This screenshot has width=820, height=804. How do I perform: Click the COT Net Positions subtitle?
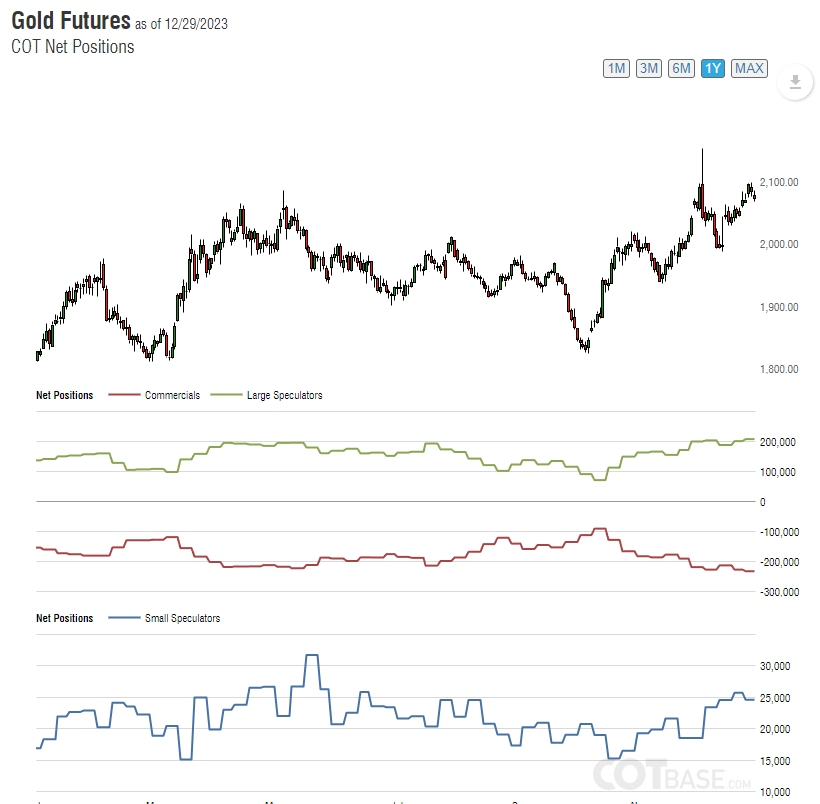click(72, 46)
